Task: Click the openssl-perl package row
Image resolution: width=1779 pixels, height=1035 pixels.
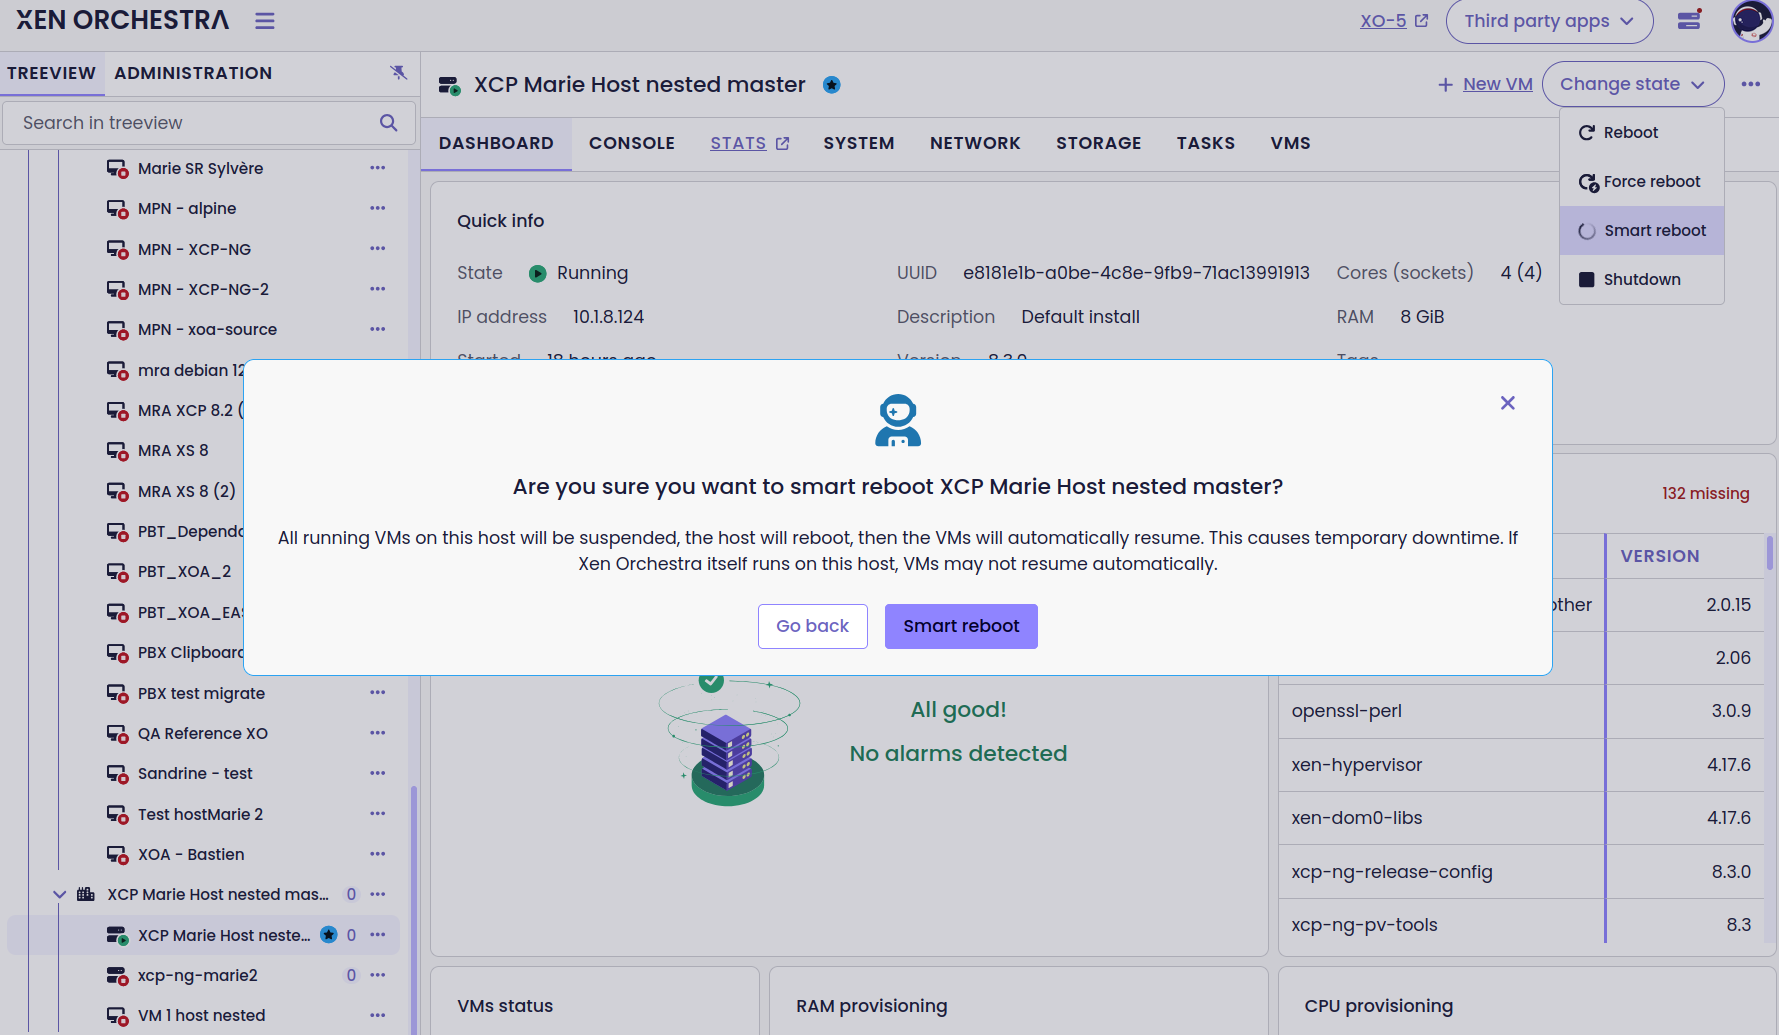Action: coord(1521,711)
